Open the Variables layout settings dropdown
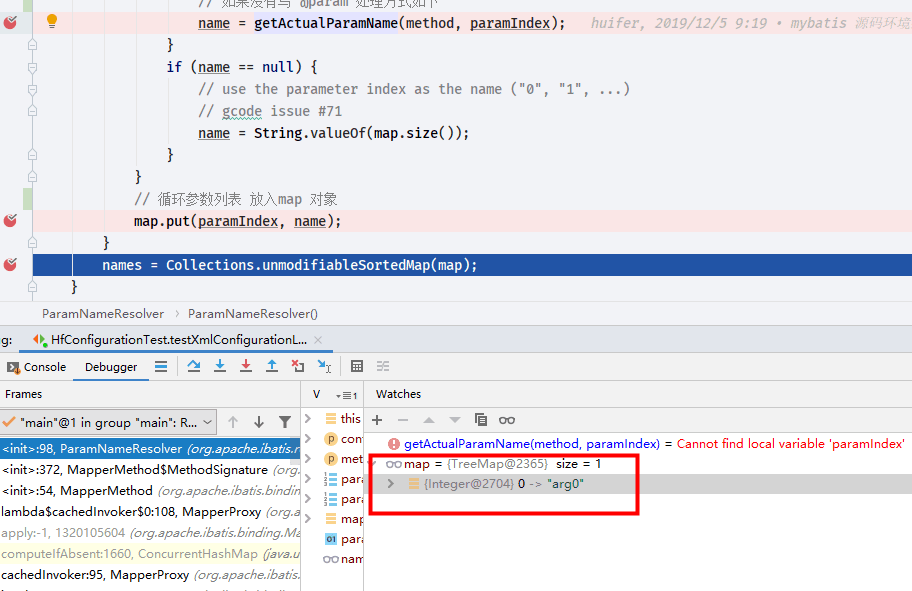The height and width of the screenshot is (591, 912). coord(347,395)
